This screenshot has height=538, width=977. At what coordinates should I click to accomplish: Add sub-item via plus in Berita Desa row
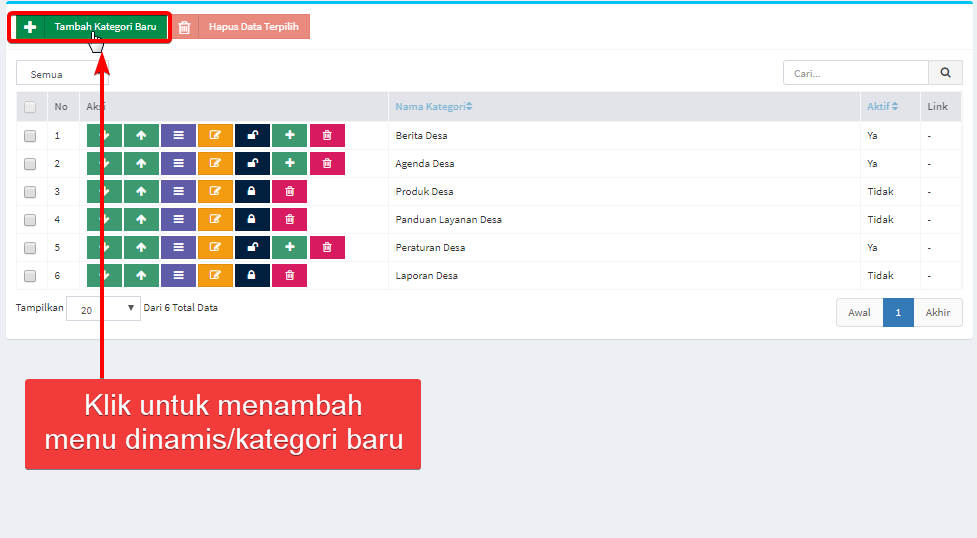pyautogui.click(x=290, y=135)
